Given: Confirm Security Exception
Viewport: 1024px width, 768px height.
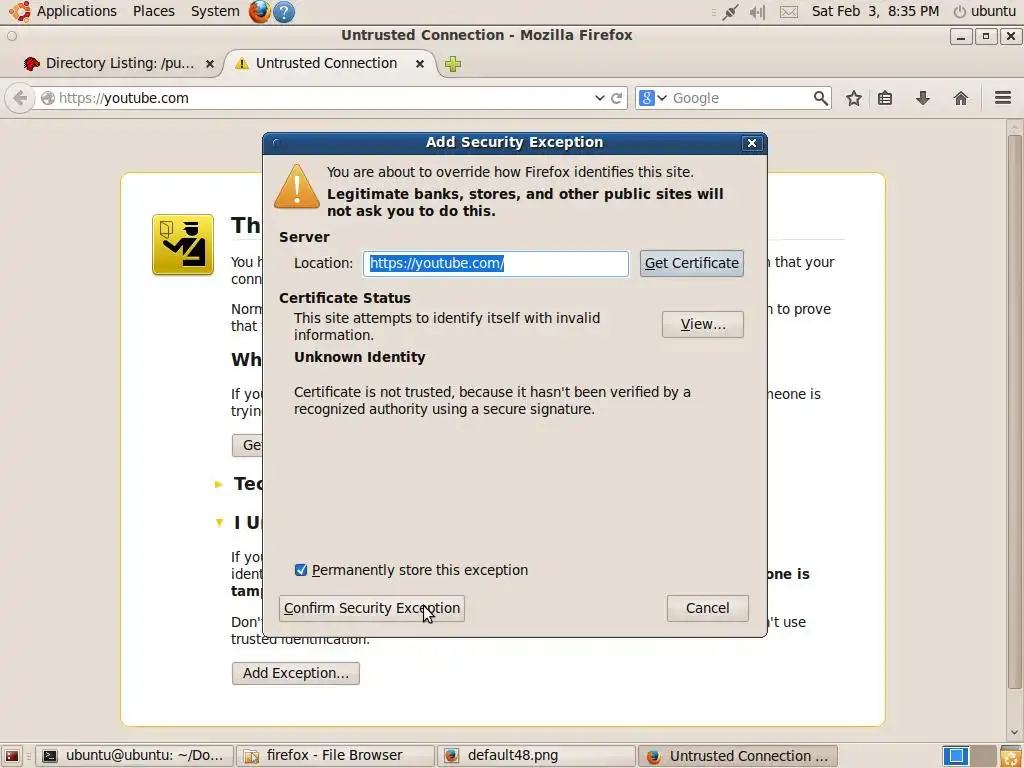Looking at the screenshot, I should (372, 609).
